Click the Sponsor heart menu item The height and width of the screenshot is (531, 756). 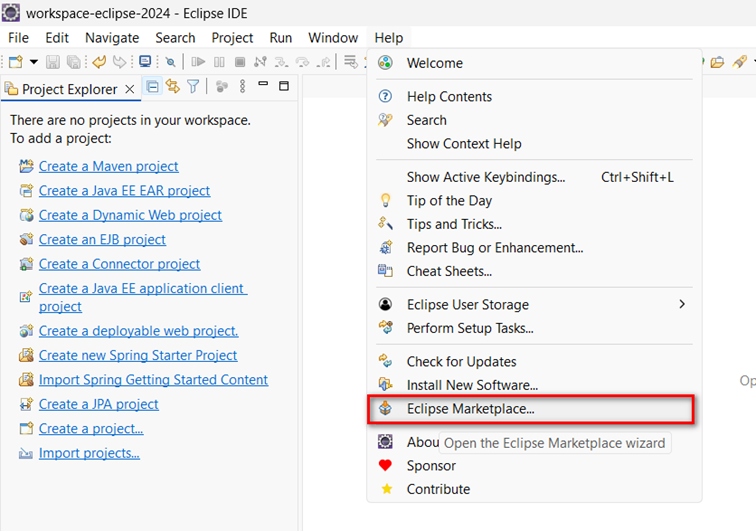click(431, 465)
